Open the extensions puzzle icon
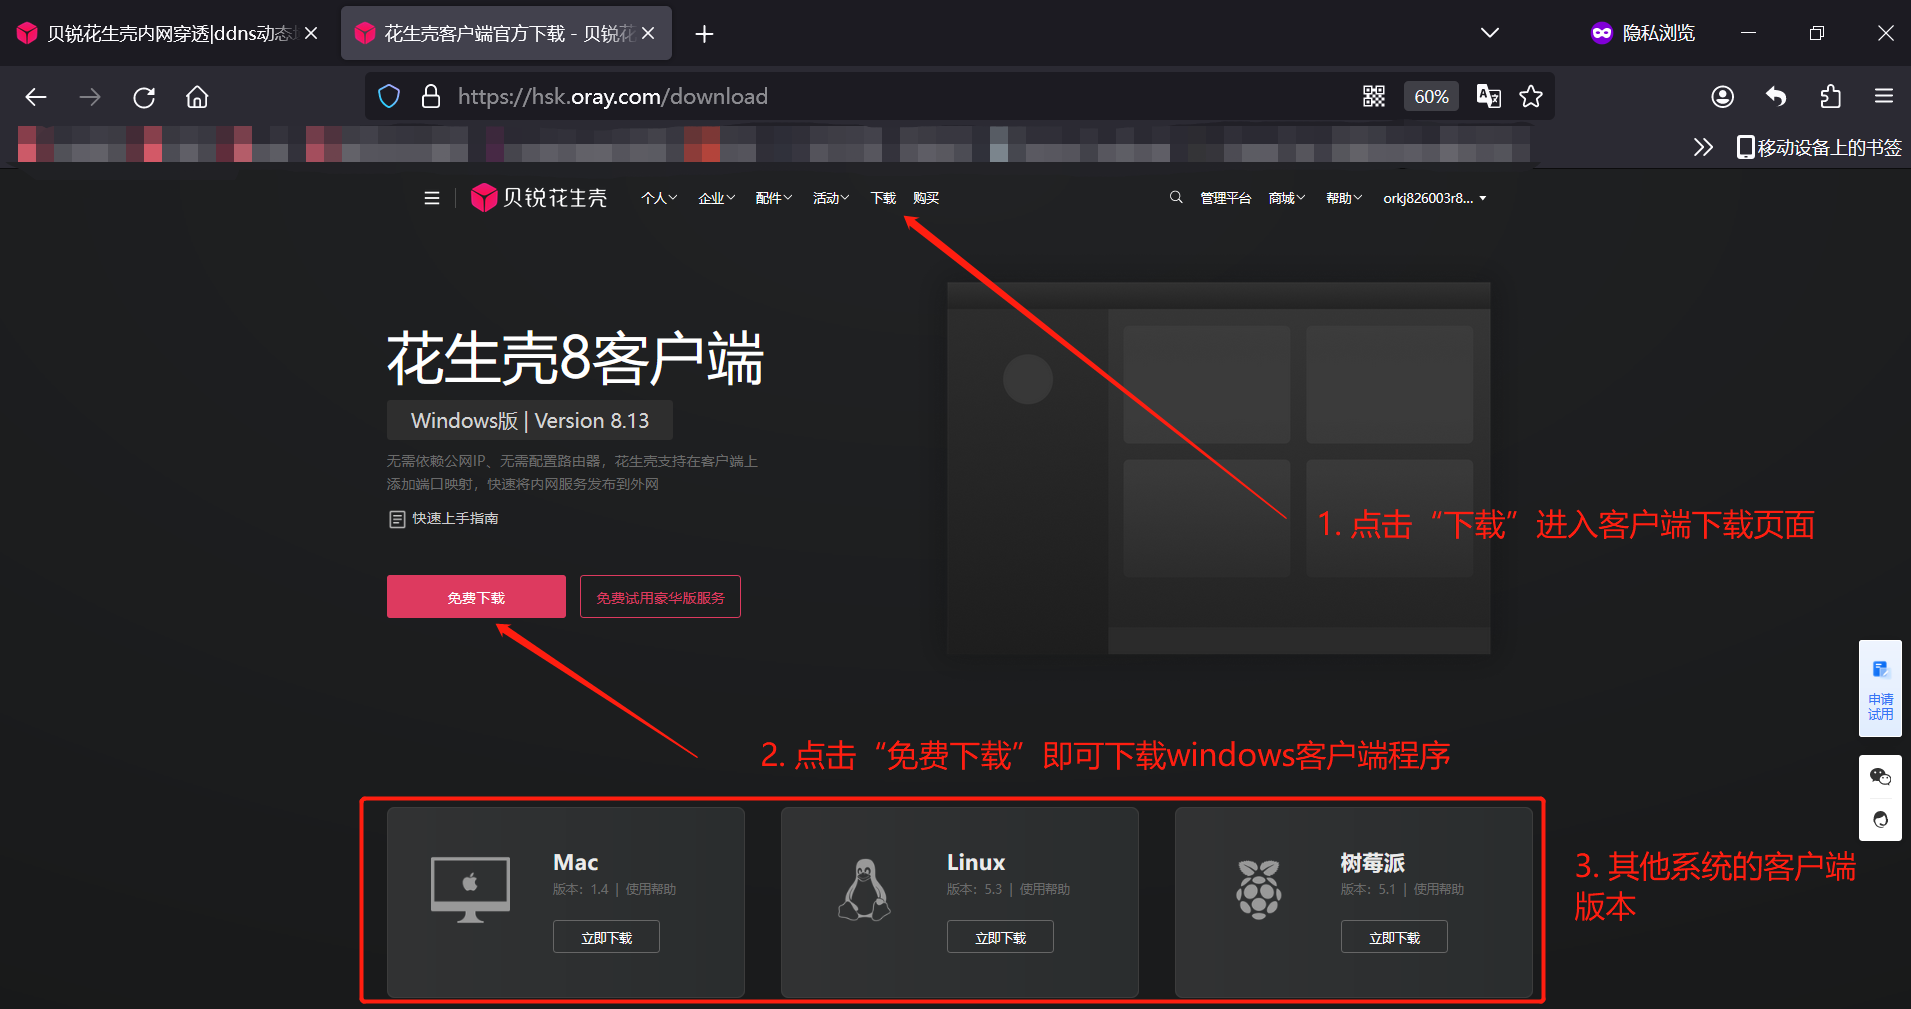Viewport: 1911px width, 1009px height. click(x=1830, y=96)
